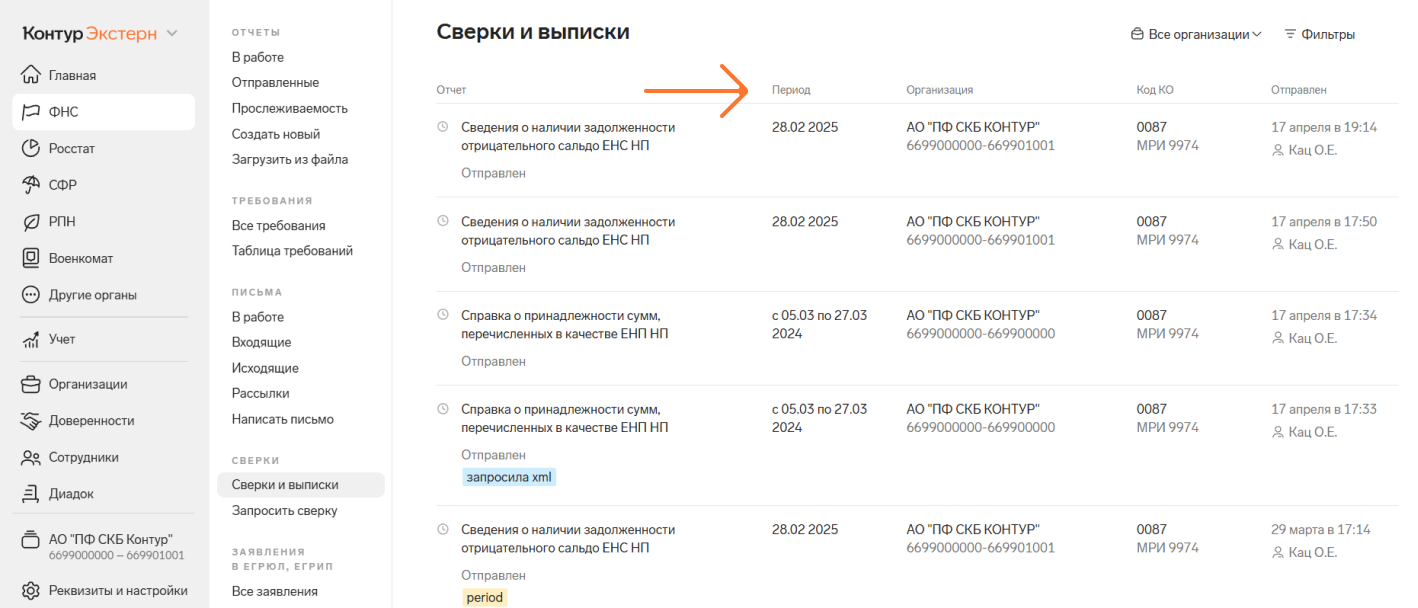This screenshot has width=1418, height=608.
Task: Expand the Контур Экстерн product dropdown
Action: tap(172, 34)
